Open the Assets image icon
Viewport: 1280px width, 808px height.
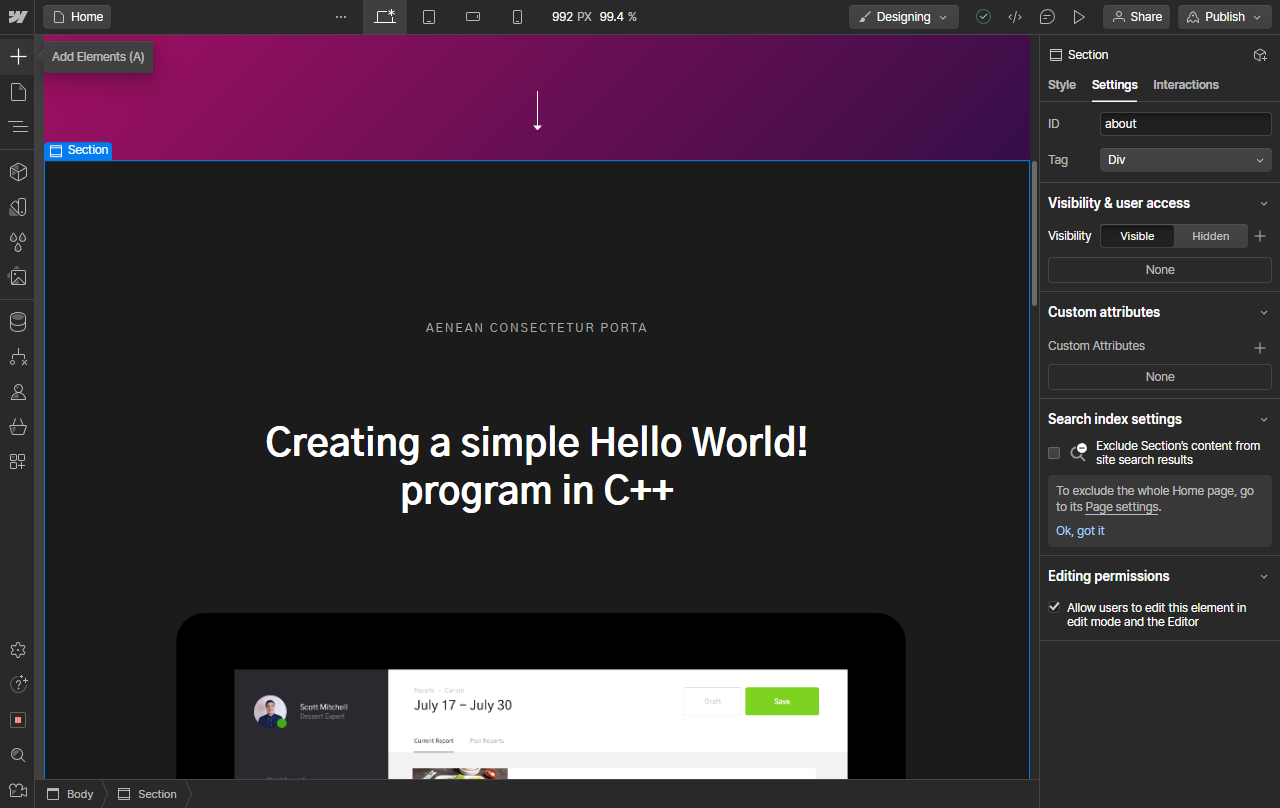[x=18, y=277]
